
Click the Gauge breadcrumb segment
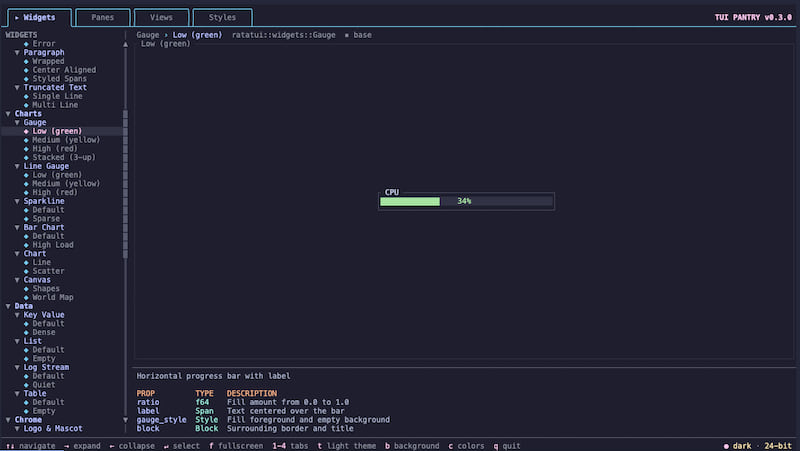(148, 35)
